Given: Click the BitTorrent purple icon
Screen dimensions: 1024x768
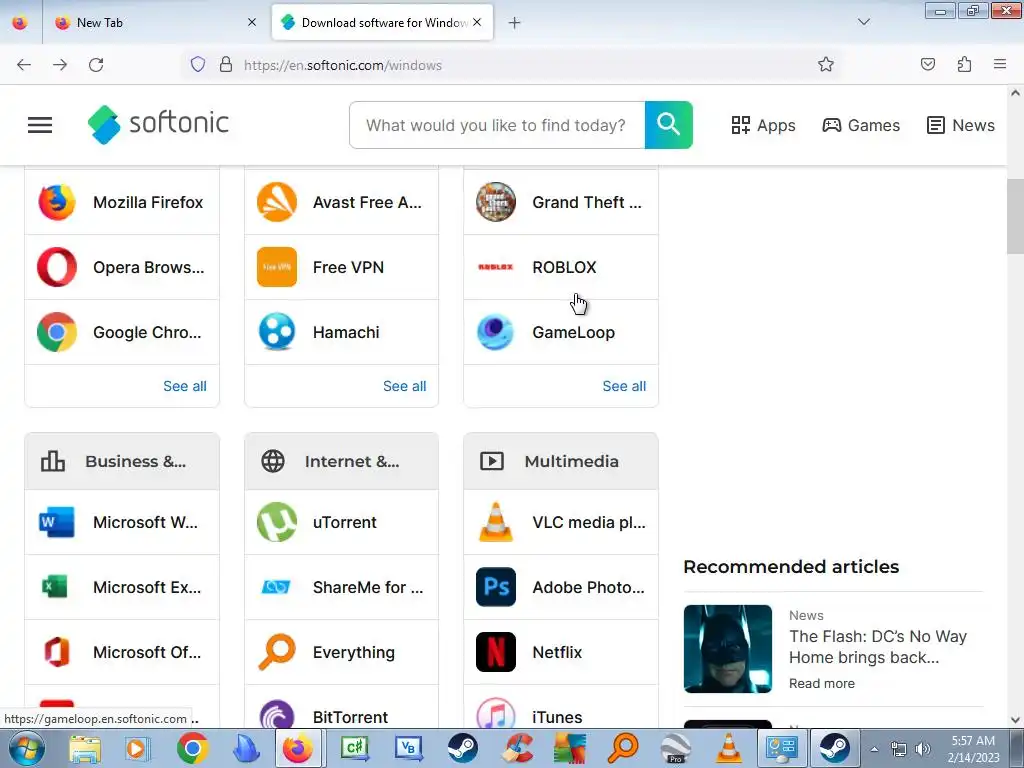Looking at the screenshot, I should (x=277, y=715).
